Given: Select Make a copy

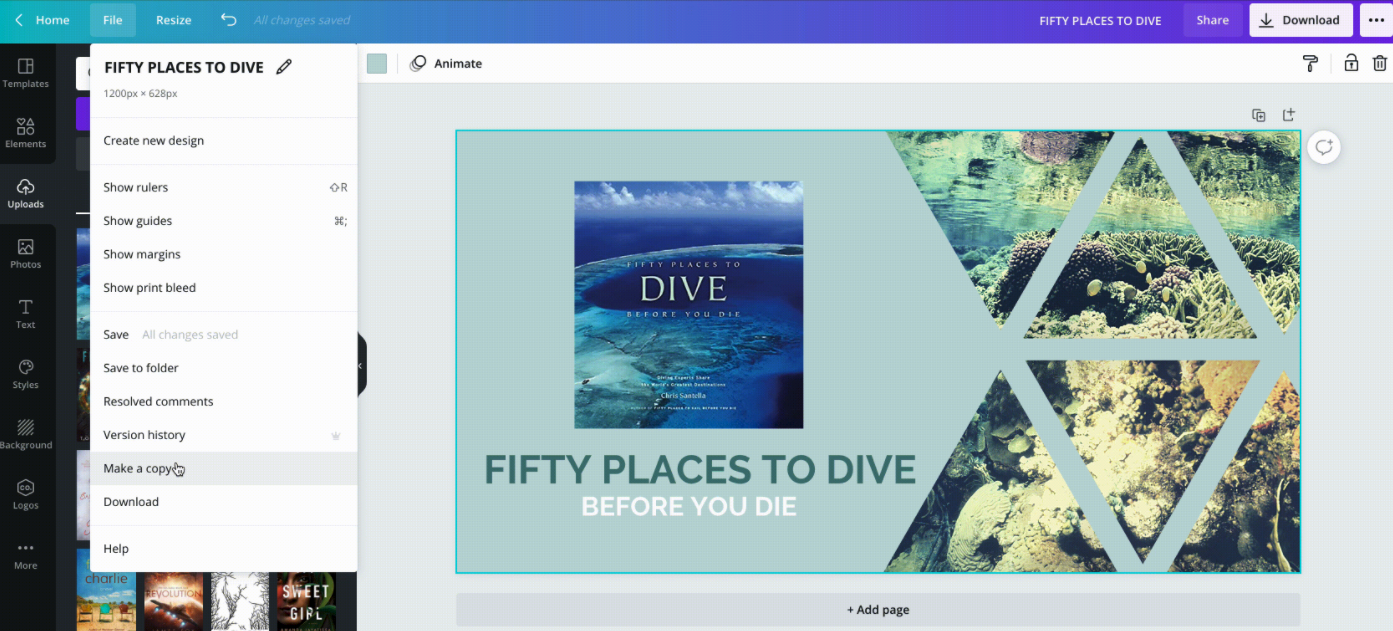Looking at the screenshot, I should click(x=224, y=469).
